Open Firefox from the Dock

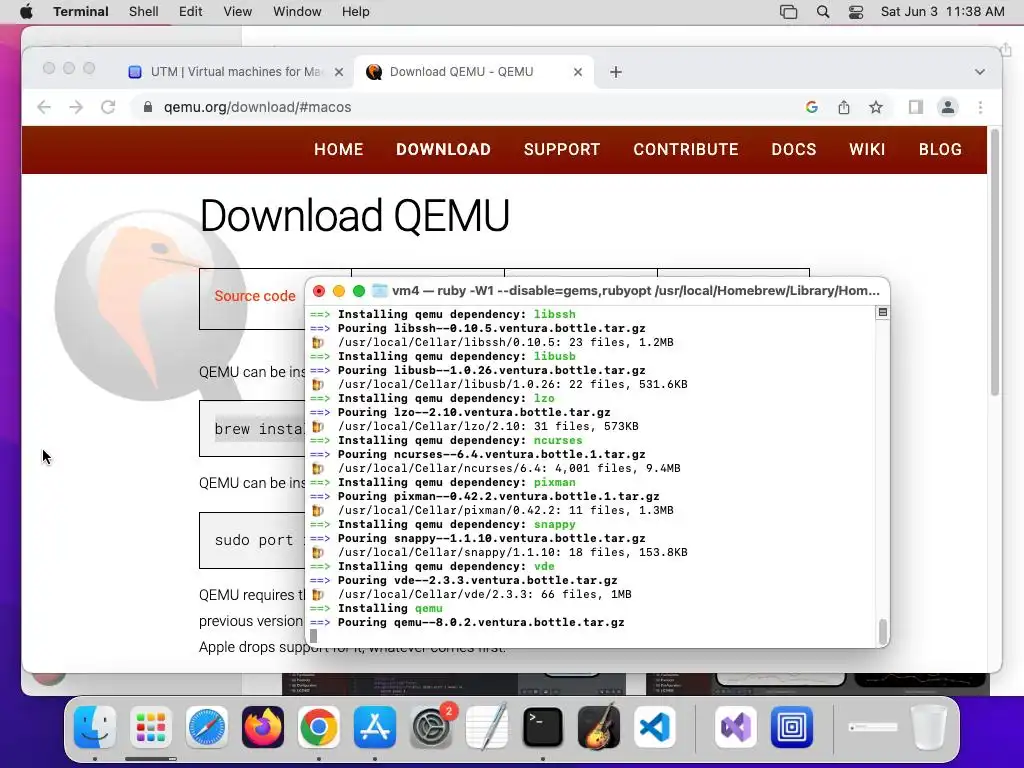[263, 727]
